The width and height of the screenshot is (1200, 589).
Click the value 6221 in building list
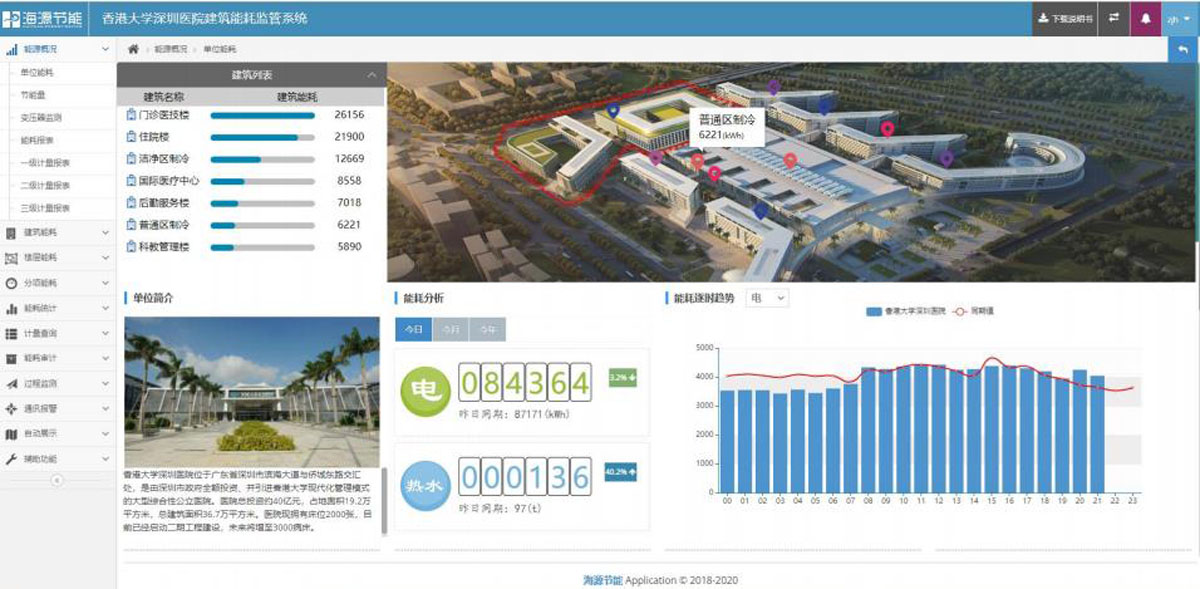349,225
